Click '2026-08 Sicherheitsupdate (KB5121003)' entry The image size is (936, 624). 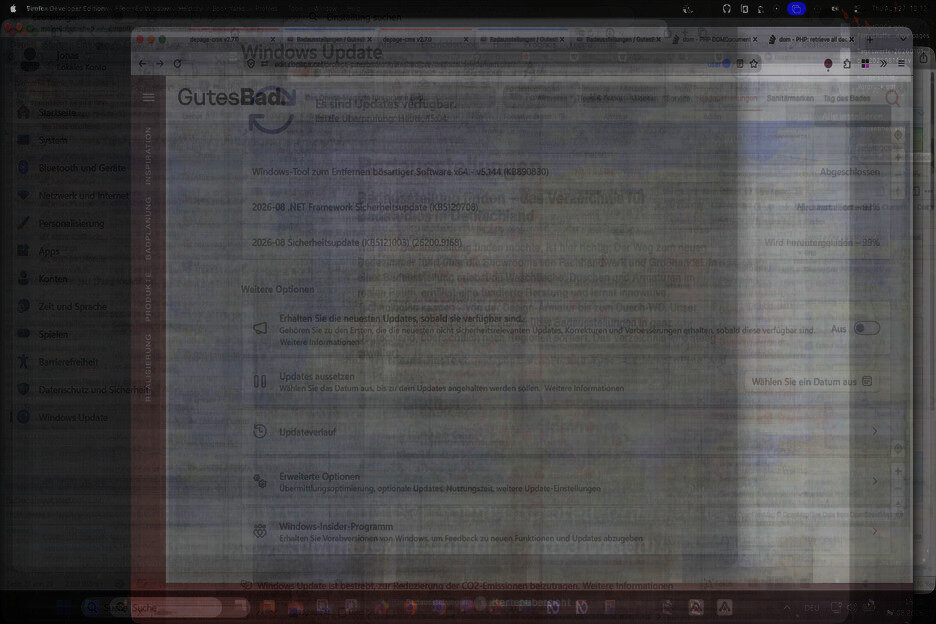(x=357, y=243)
